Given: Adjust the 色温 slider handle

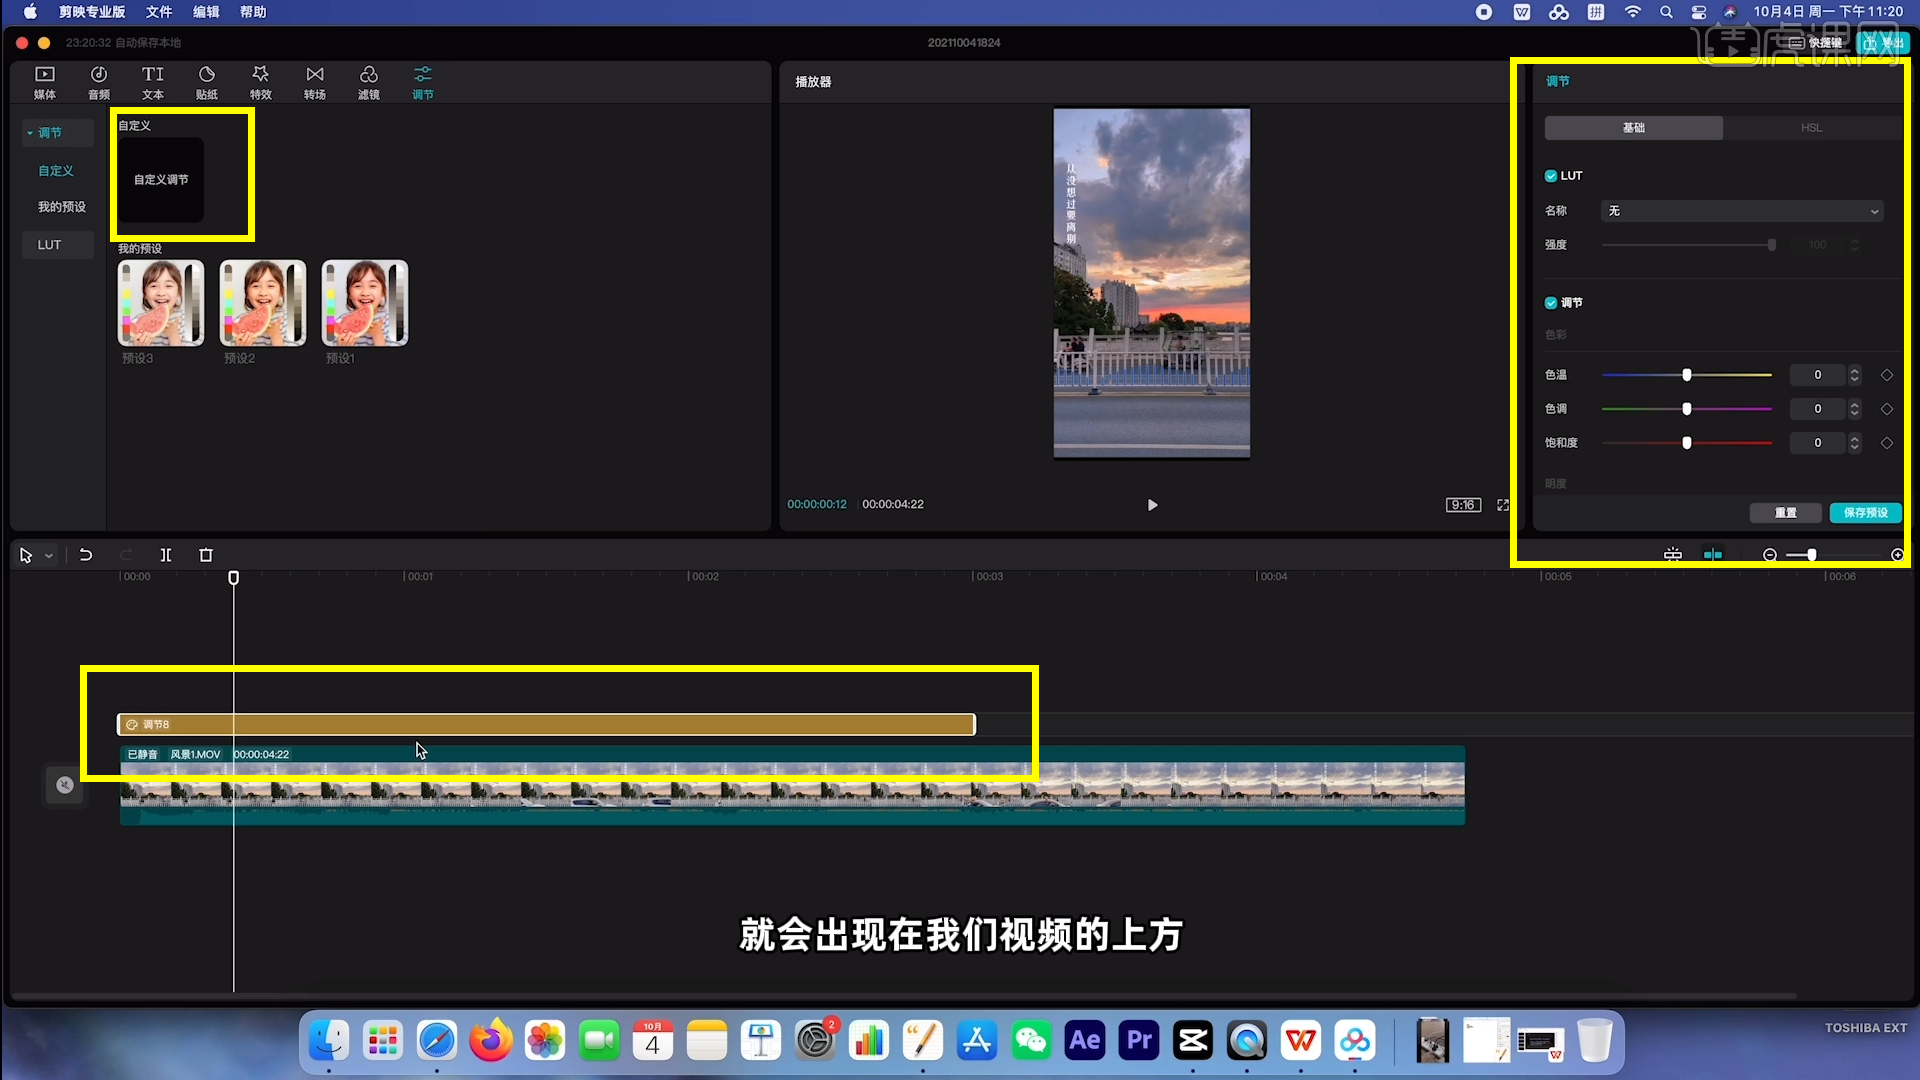Looking at the screenshot, I should pyautogui.click(x=1687, y=375).
